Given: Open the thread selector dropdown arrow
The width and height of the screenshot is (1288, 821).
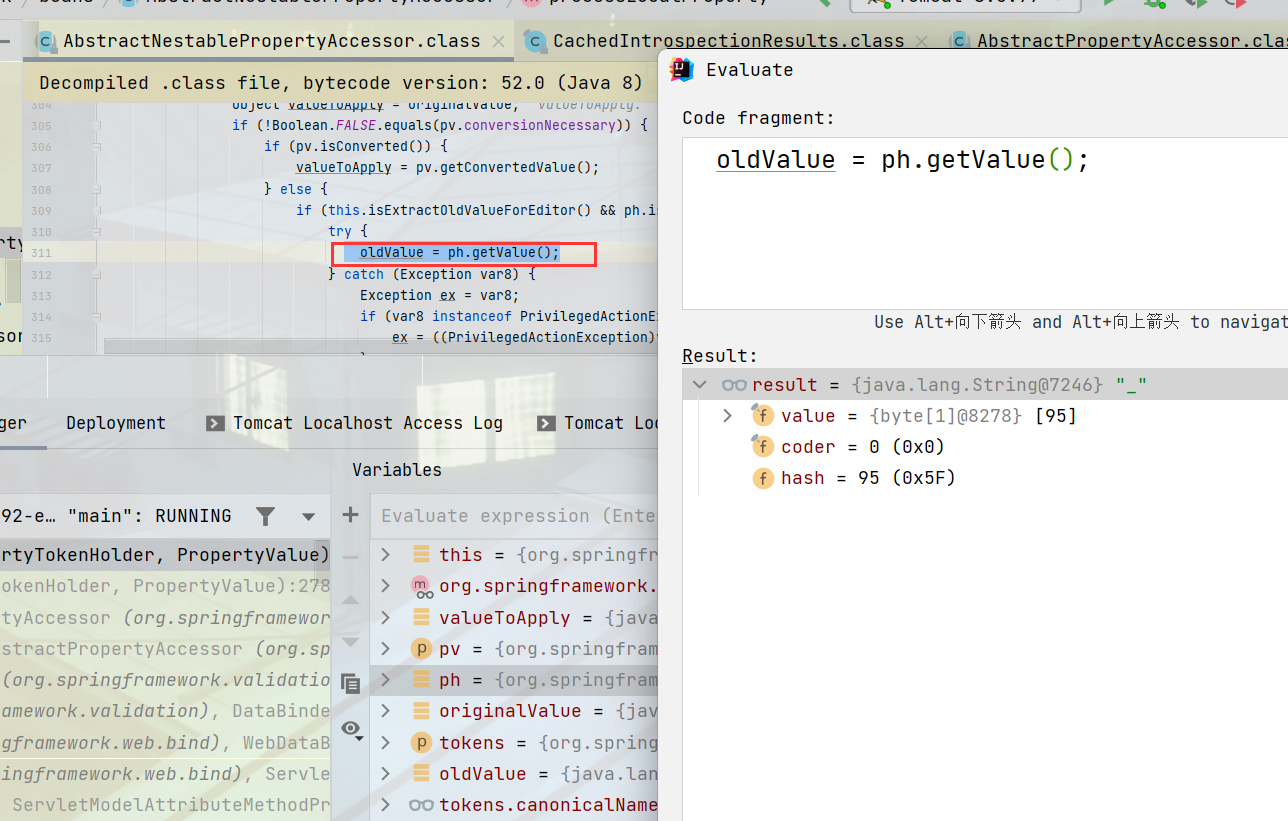Looking at the screenshot, I should (308, 516).
